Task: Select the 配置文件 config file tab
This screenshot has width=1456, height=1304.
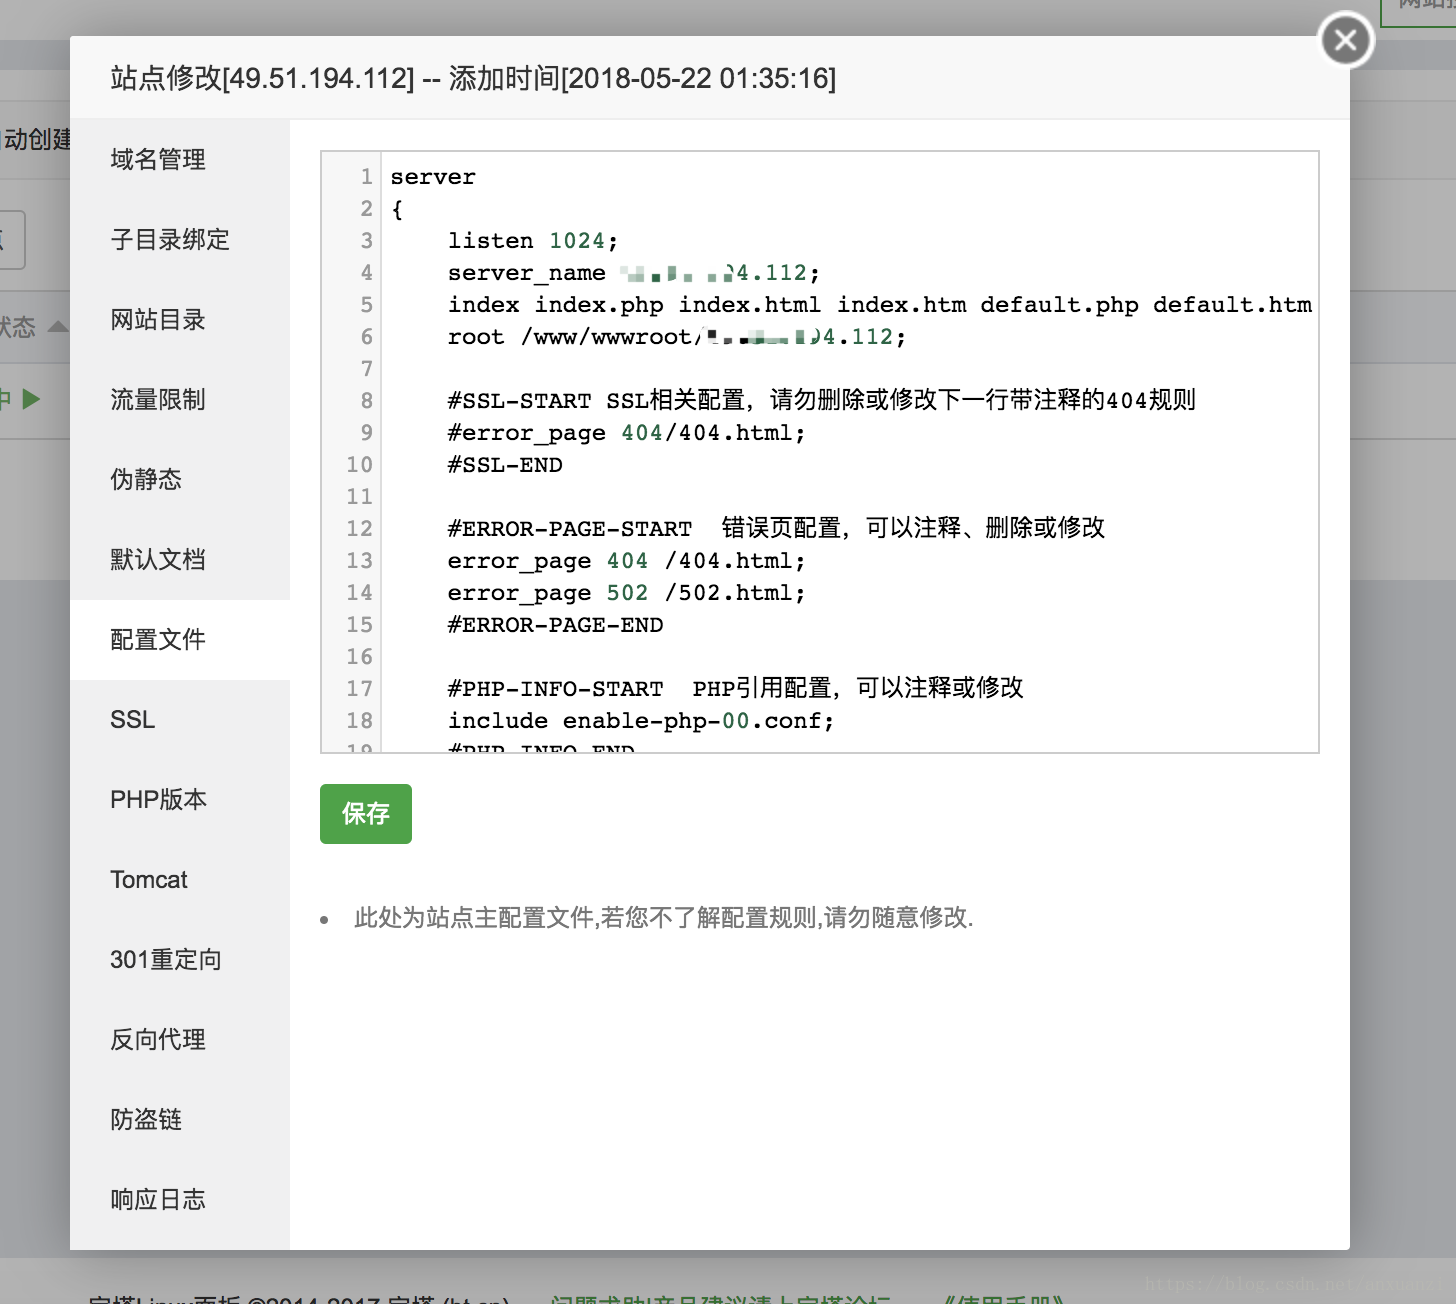Action: tap(158, 640)
